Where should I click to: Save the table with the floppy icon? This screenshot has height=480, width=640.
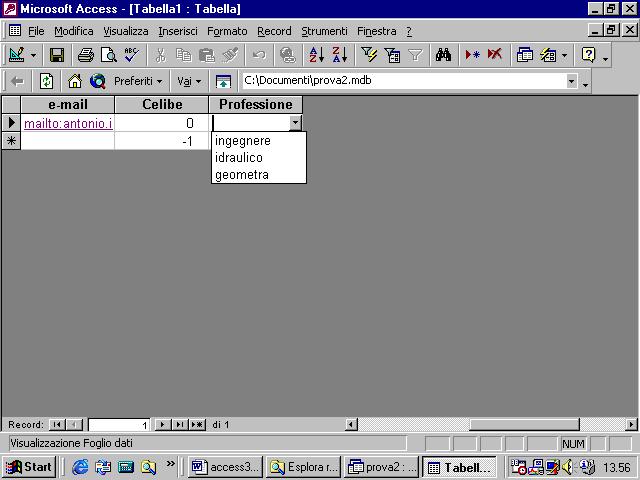pos(57,55)
